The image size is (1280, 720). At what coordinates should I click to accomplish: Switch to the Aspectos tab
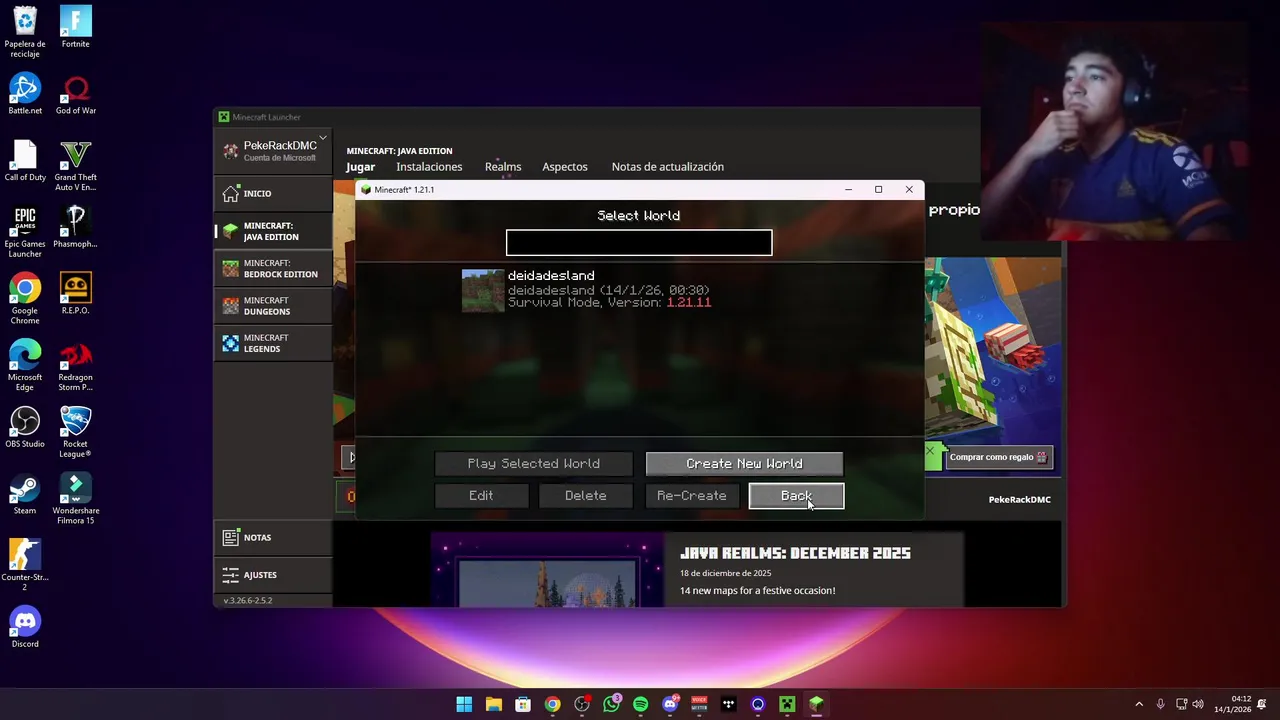click(565, 167)
